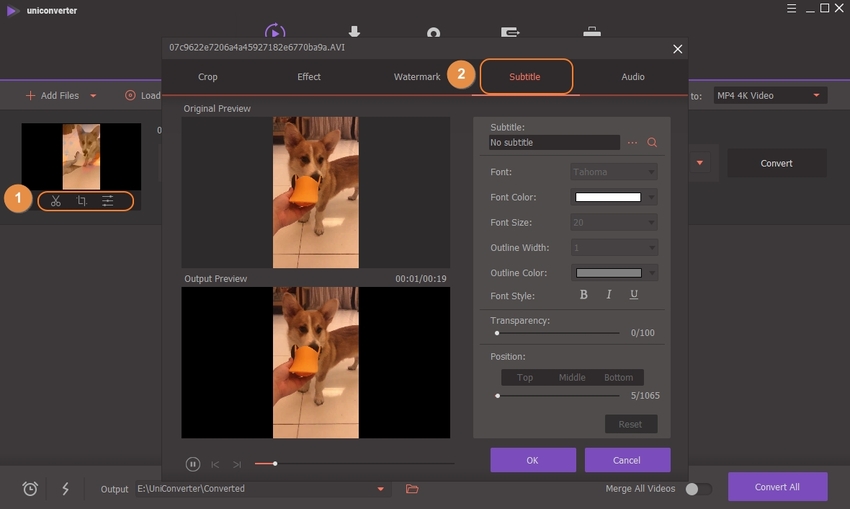Toggle the Merge All Videos switch

point(698,489)
